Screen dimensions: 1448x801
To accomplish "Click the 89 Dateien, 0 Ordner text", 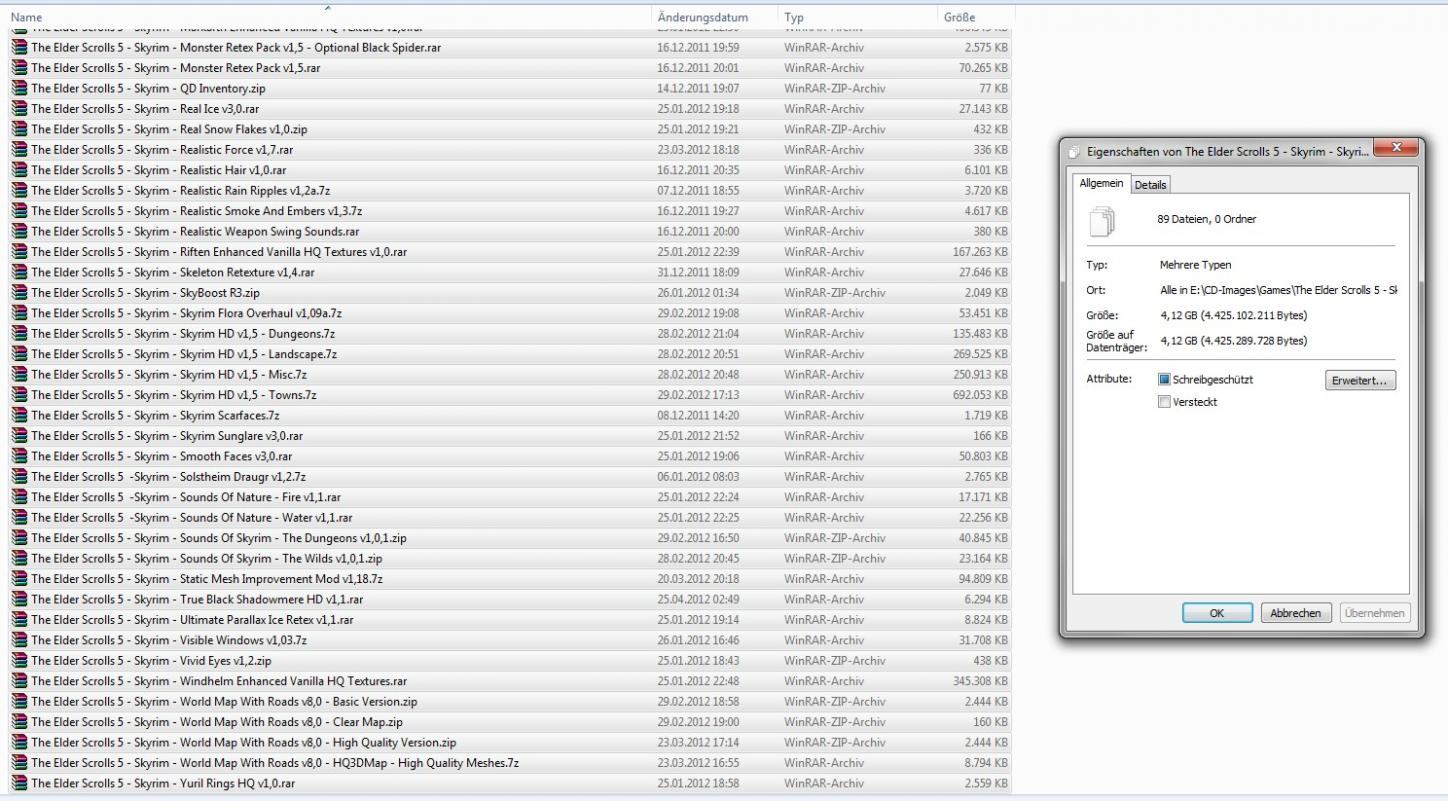I will tap(1206, 219).
